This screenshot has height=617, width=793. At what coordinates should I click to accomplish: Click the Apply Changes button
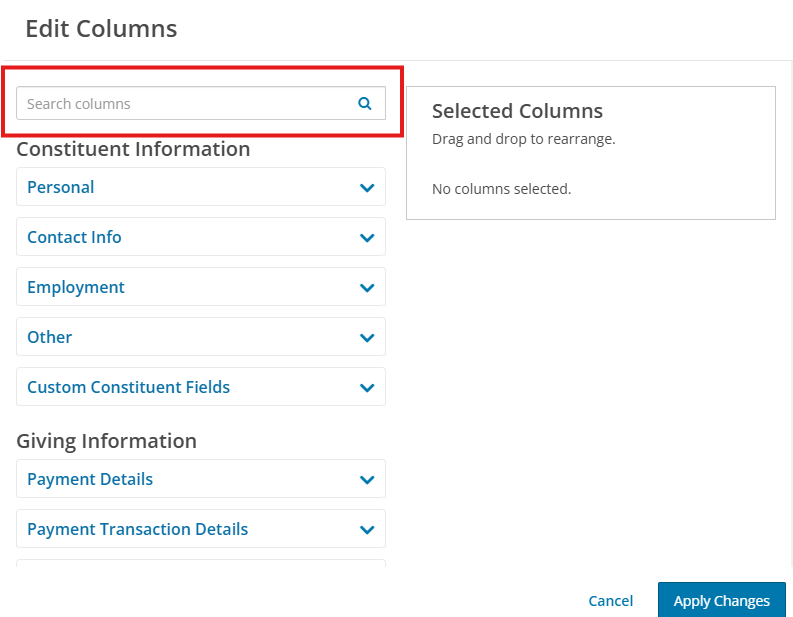pyautogui.click(x=722, y=600)
